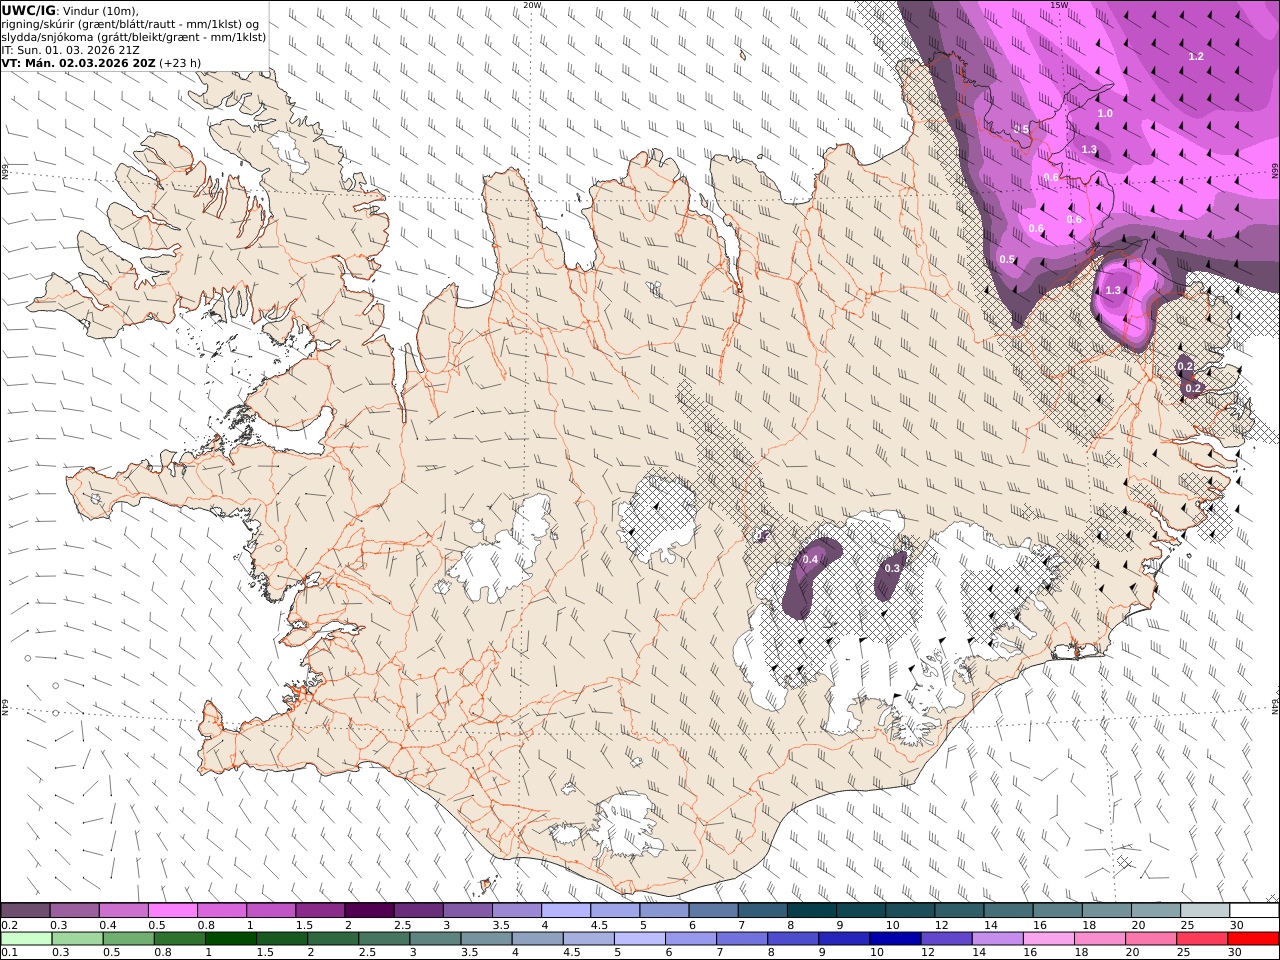Pick the top-row swatch labeled 0.8

click(221, 911)
